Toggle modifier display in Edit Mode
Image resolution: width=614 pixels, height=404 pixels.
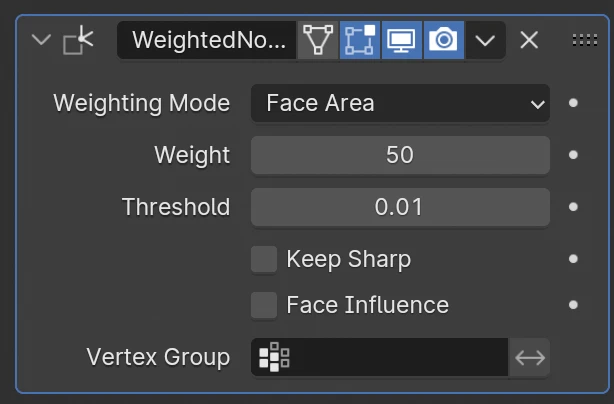tap(360, 40)
